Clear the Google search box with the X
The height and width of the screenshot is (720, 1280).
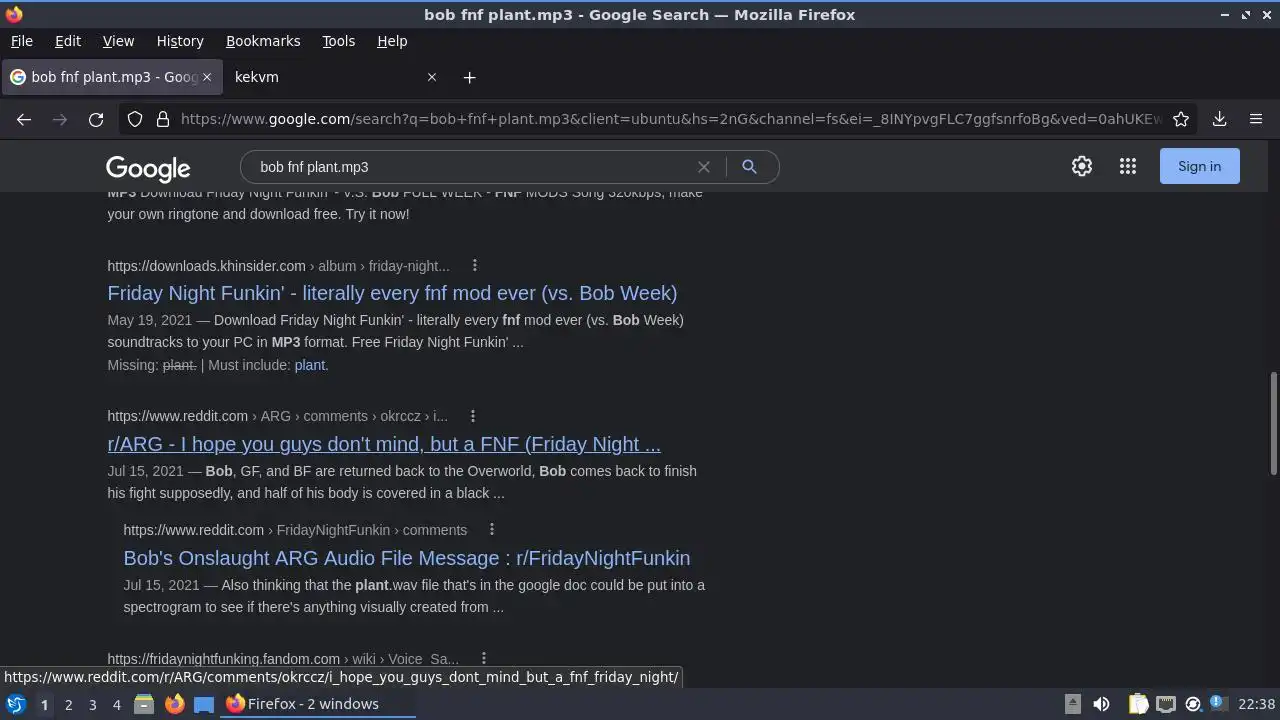pos(704,167)
